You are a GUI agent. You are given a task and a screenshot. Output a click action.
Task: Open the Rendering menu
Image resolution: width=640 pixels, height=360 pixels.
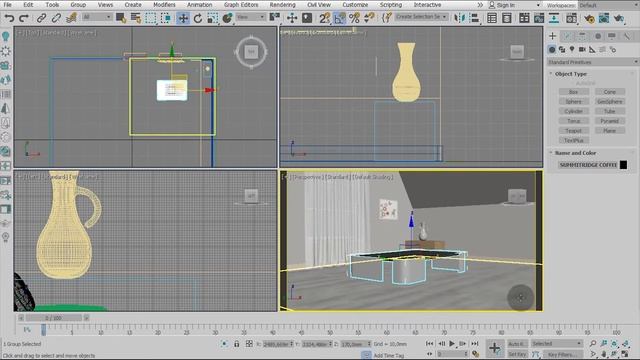[x=282, y=5]
